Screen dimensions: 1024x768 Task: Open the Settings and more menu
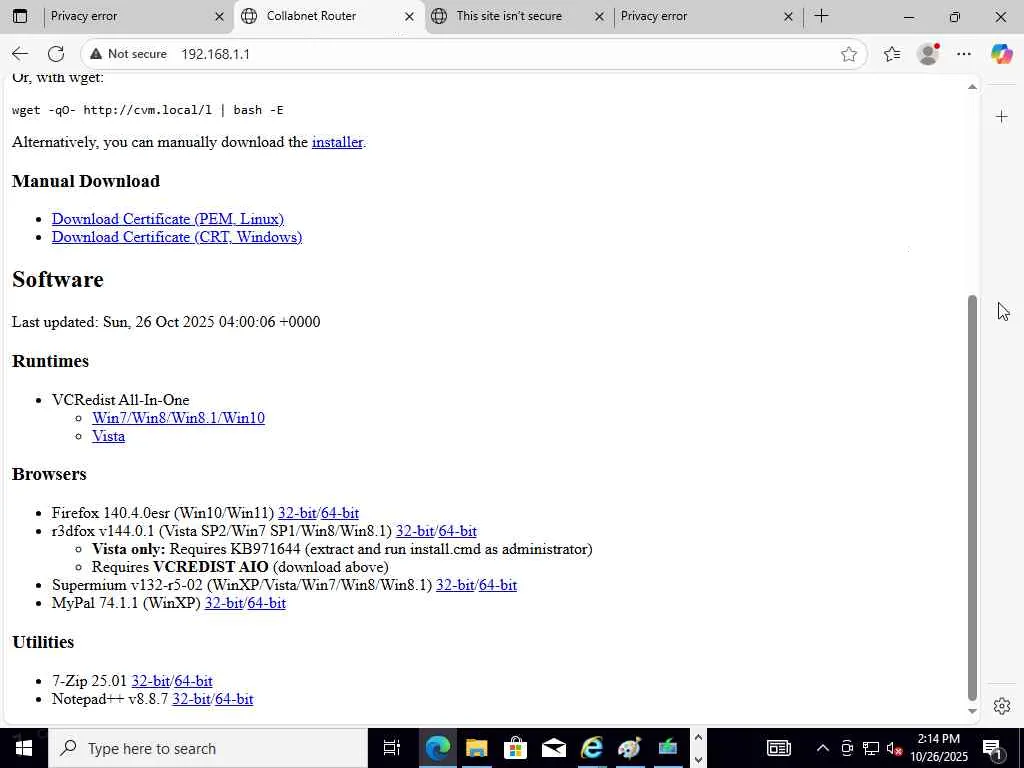[964, 54]
